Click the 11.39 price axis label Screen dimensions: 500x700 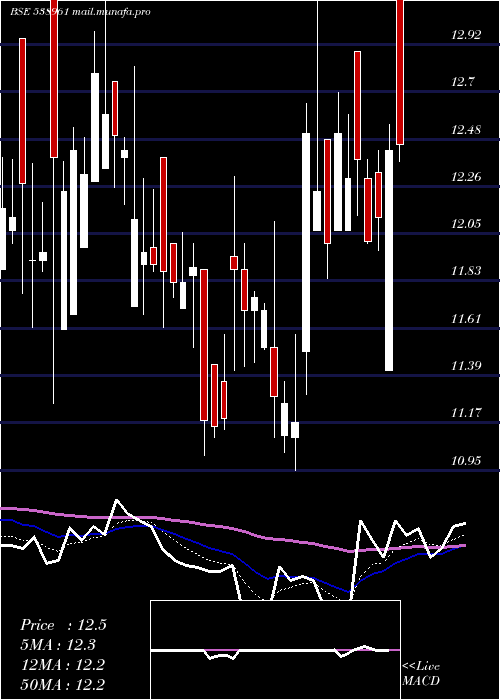(x=466, y=366)
